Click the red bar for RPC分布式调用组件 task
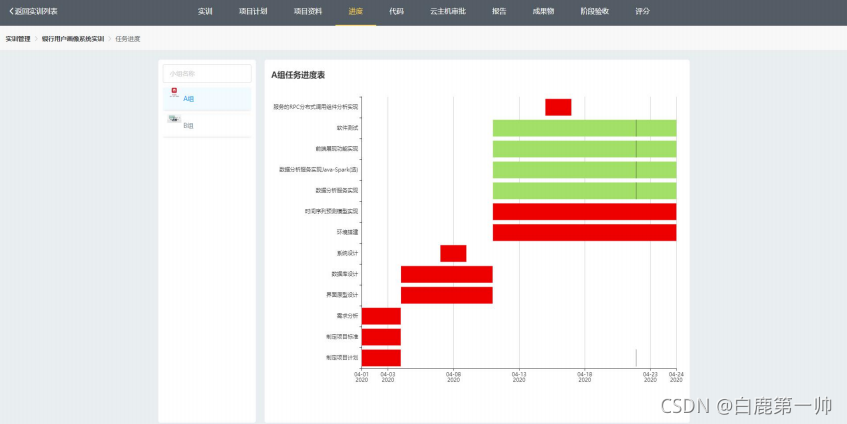 pyautogui.click(x=558, y=107)
